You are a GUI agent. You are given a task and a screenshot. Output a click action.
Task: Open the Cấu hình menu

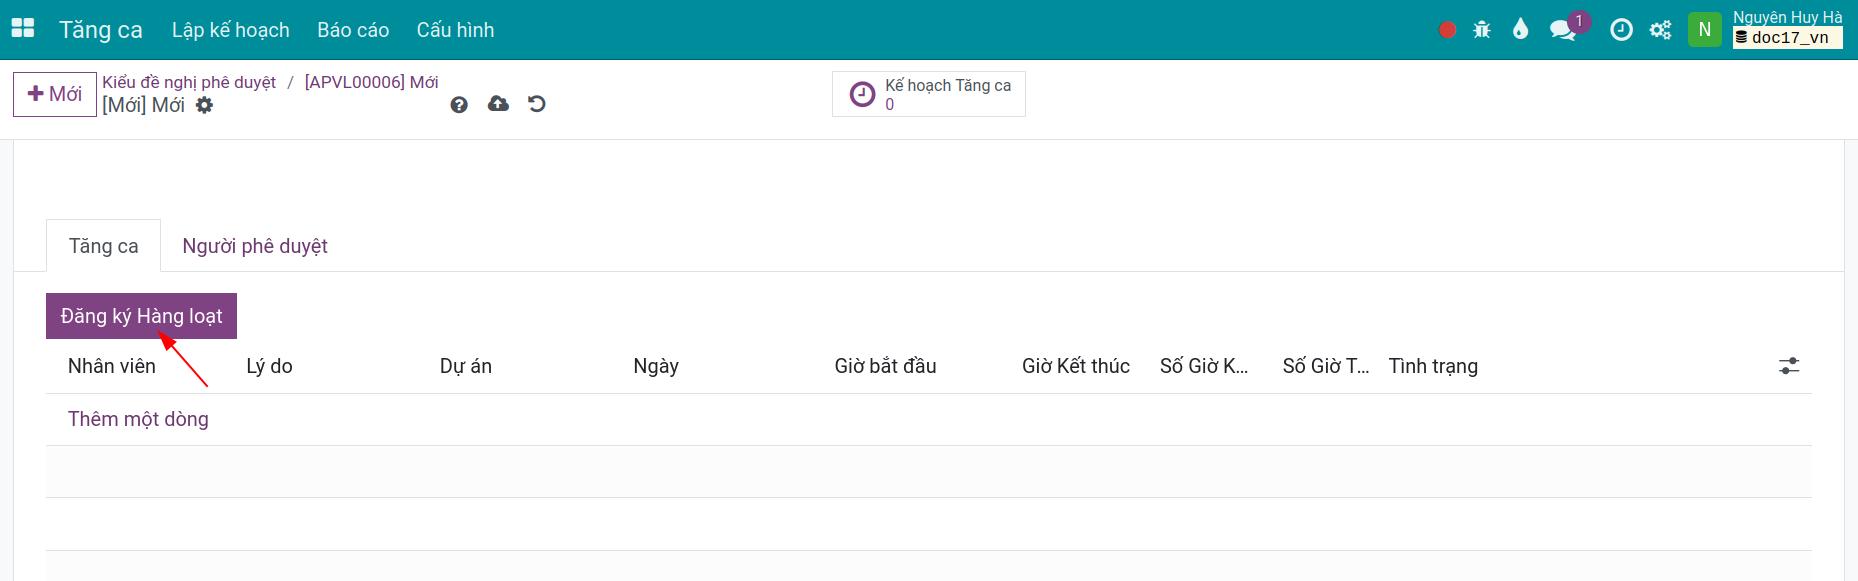(x=455, y=30)
